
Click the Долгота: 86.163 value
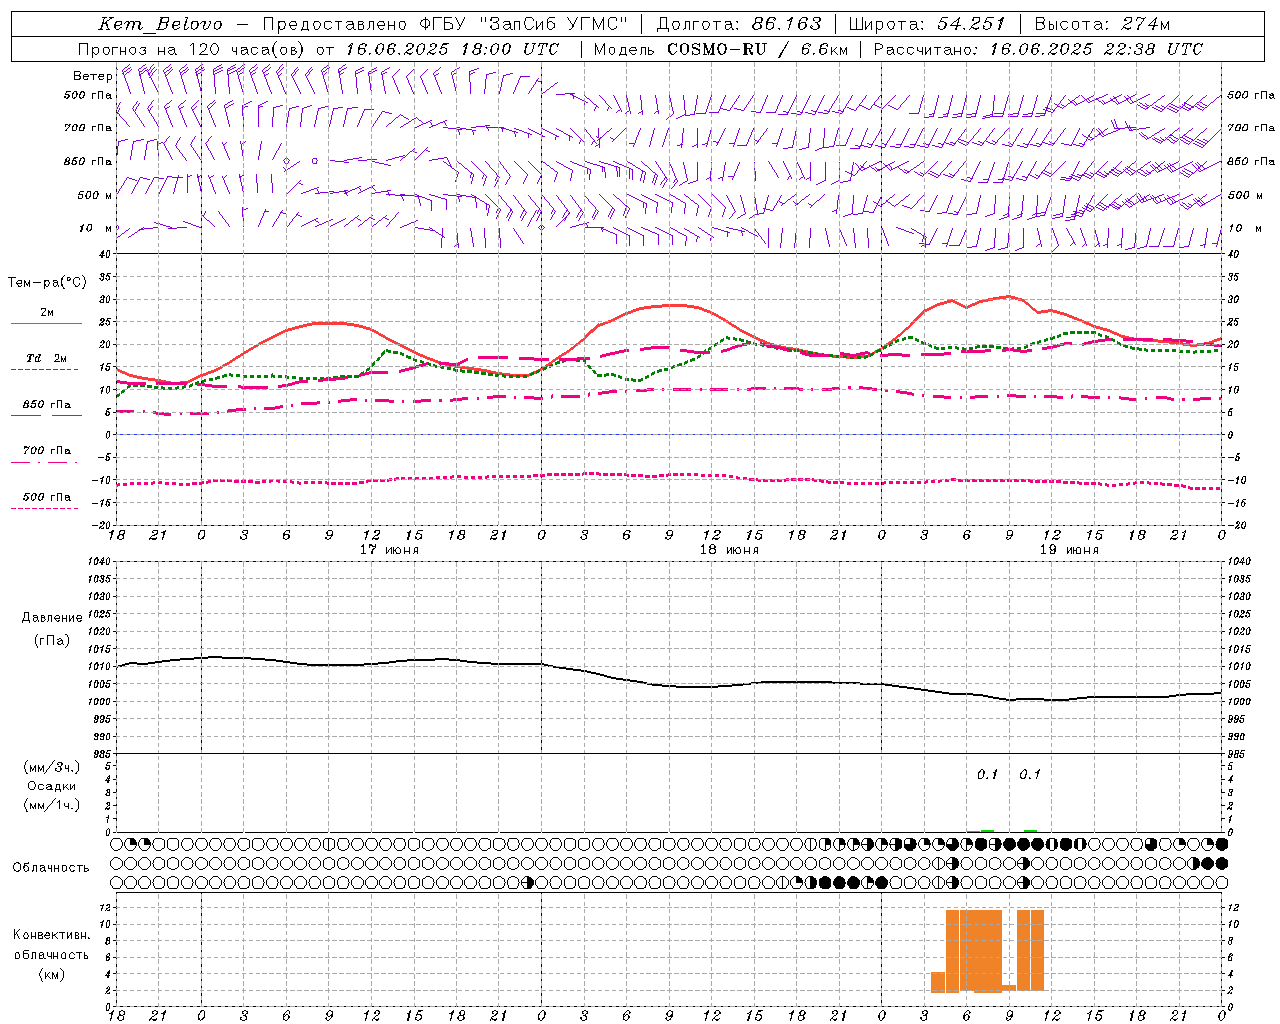click(738, 24)
